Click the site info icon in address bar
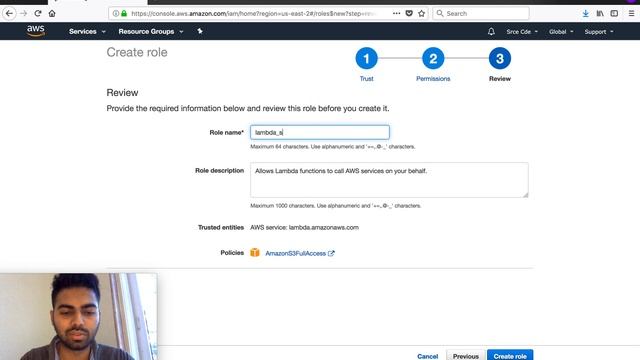Image resolution: width=640 pixels, height=360 pixels. pyautogui.click(x=116, y=13)
